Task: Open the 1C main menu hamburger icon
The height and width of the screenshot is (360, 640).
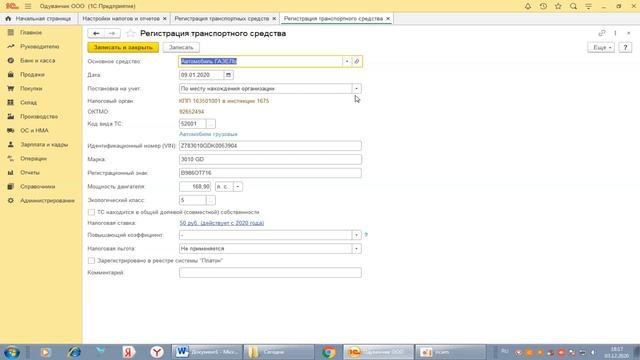Action: tap(28, 6)
